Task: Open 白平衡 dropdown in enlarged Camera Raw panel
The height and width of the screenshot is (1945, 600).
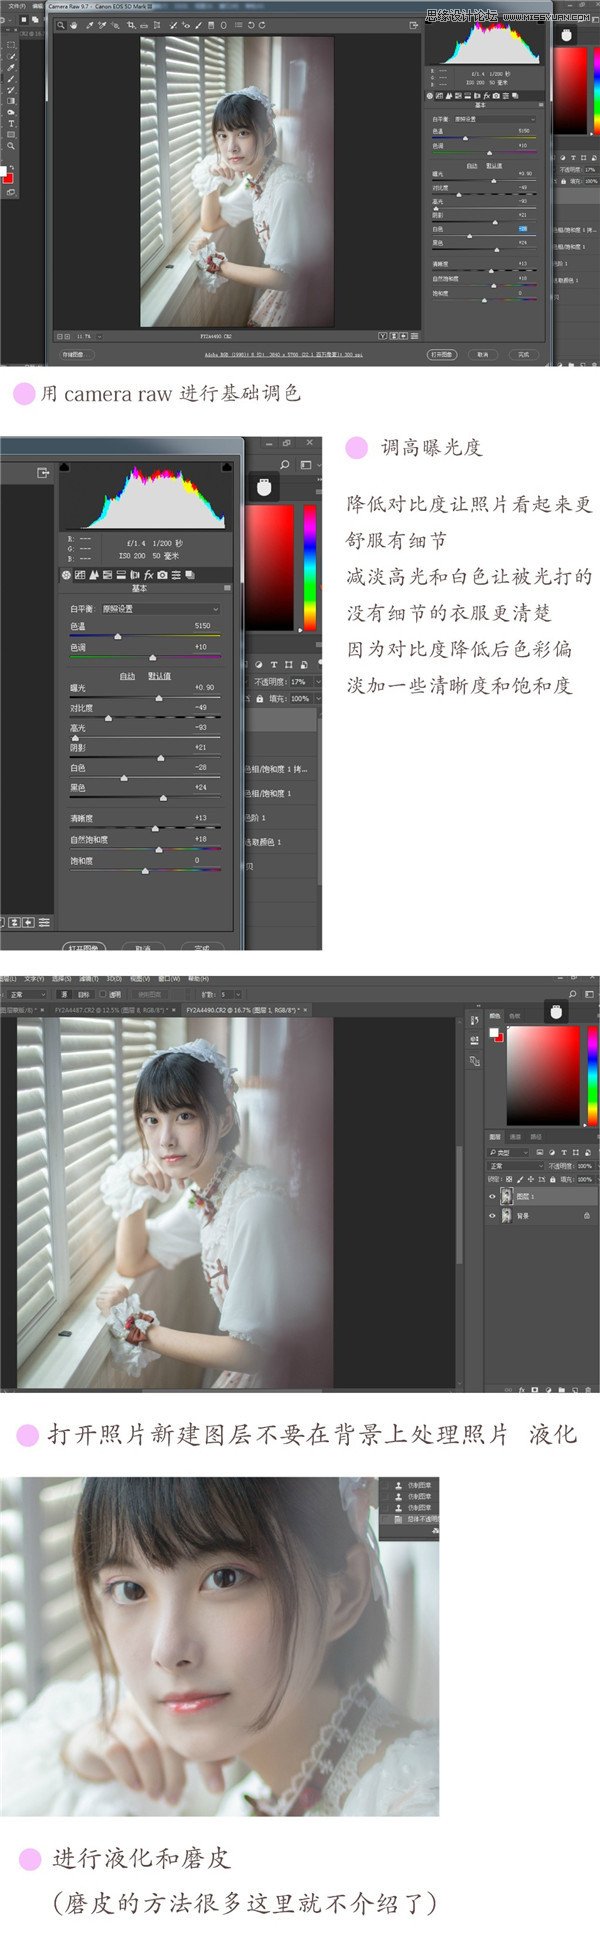Action: (x=160, y=608)
